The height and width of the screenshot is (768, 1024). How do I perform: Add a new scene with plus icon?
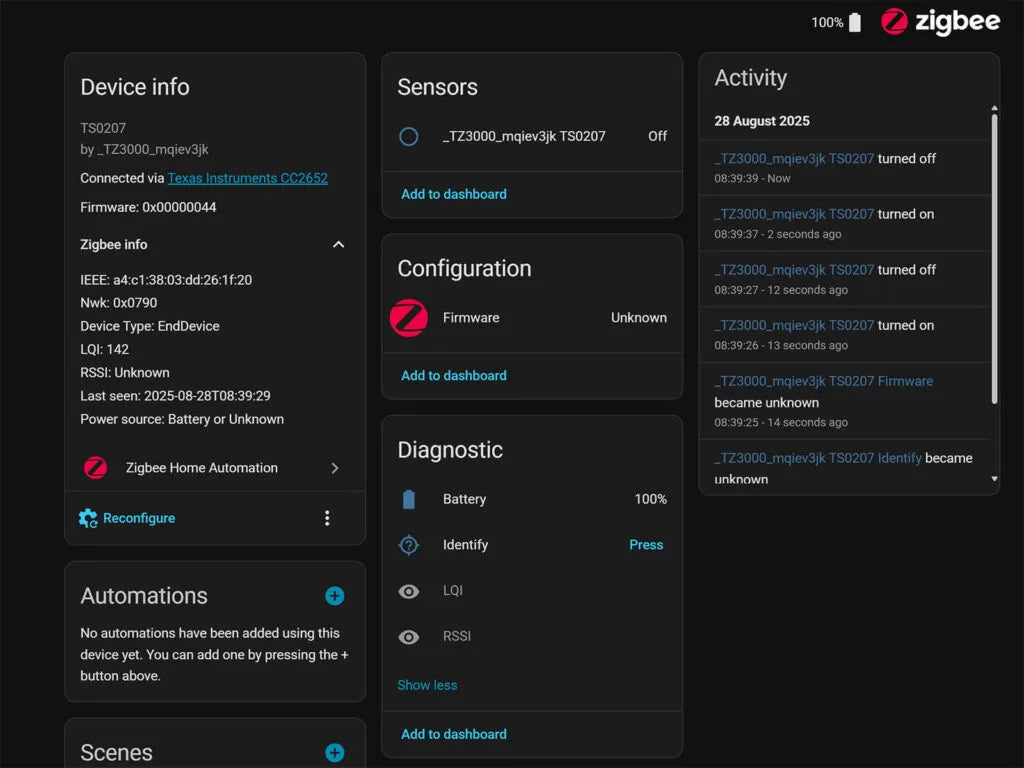coord(335,753)
